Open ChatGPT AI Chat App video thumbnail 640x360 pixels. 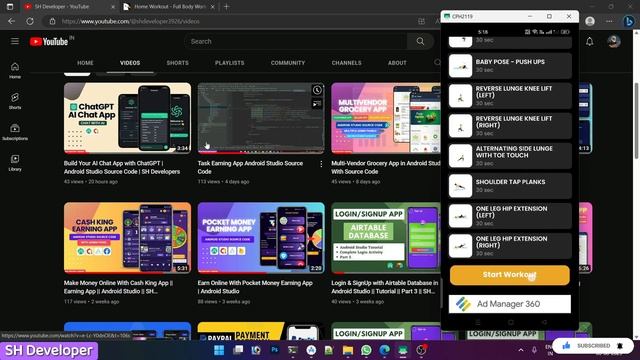click(127, 118)
